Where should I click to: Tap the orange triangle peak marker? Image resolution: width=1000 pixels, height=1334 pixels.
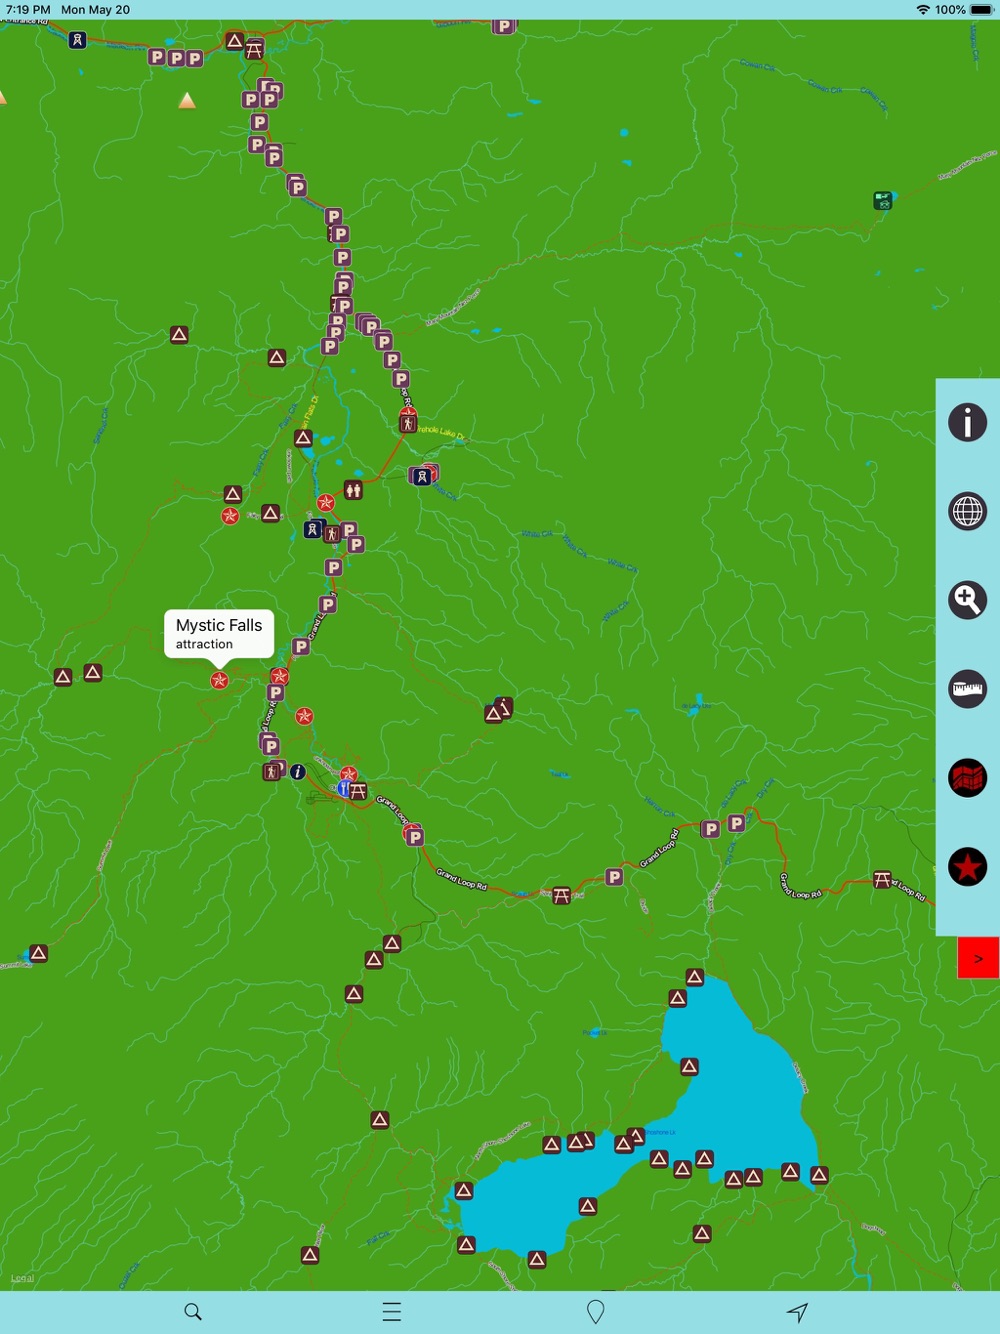click(x=187, y=100)
